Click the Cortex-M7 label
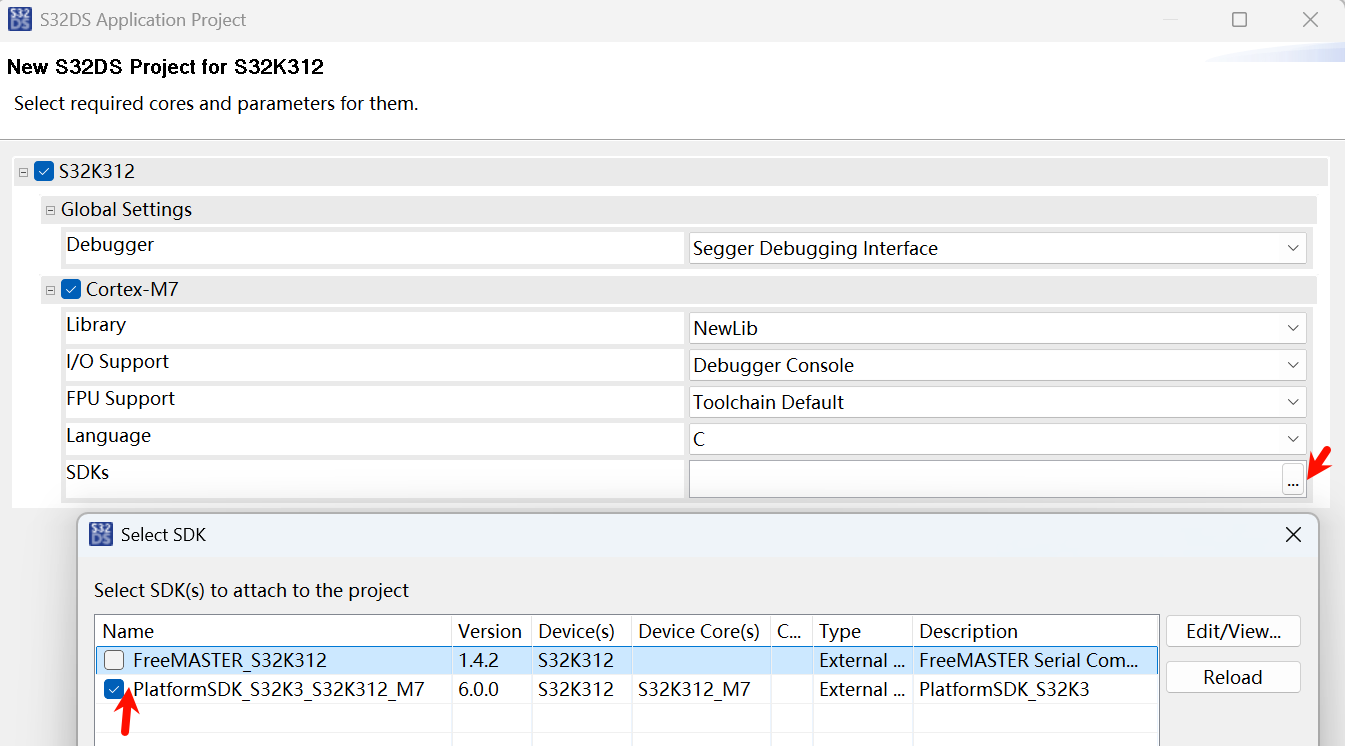Image resolution: width=1345 pixels, height=746 pixels. 132,290
